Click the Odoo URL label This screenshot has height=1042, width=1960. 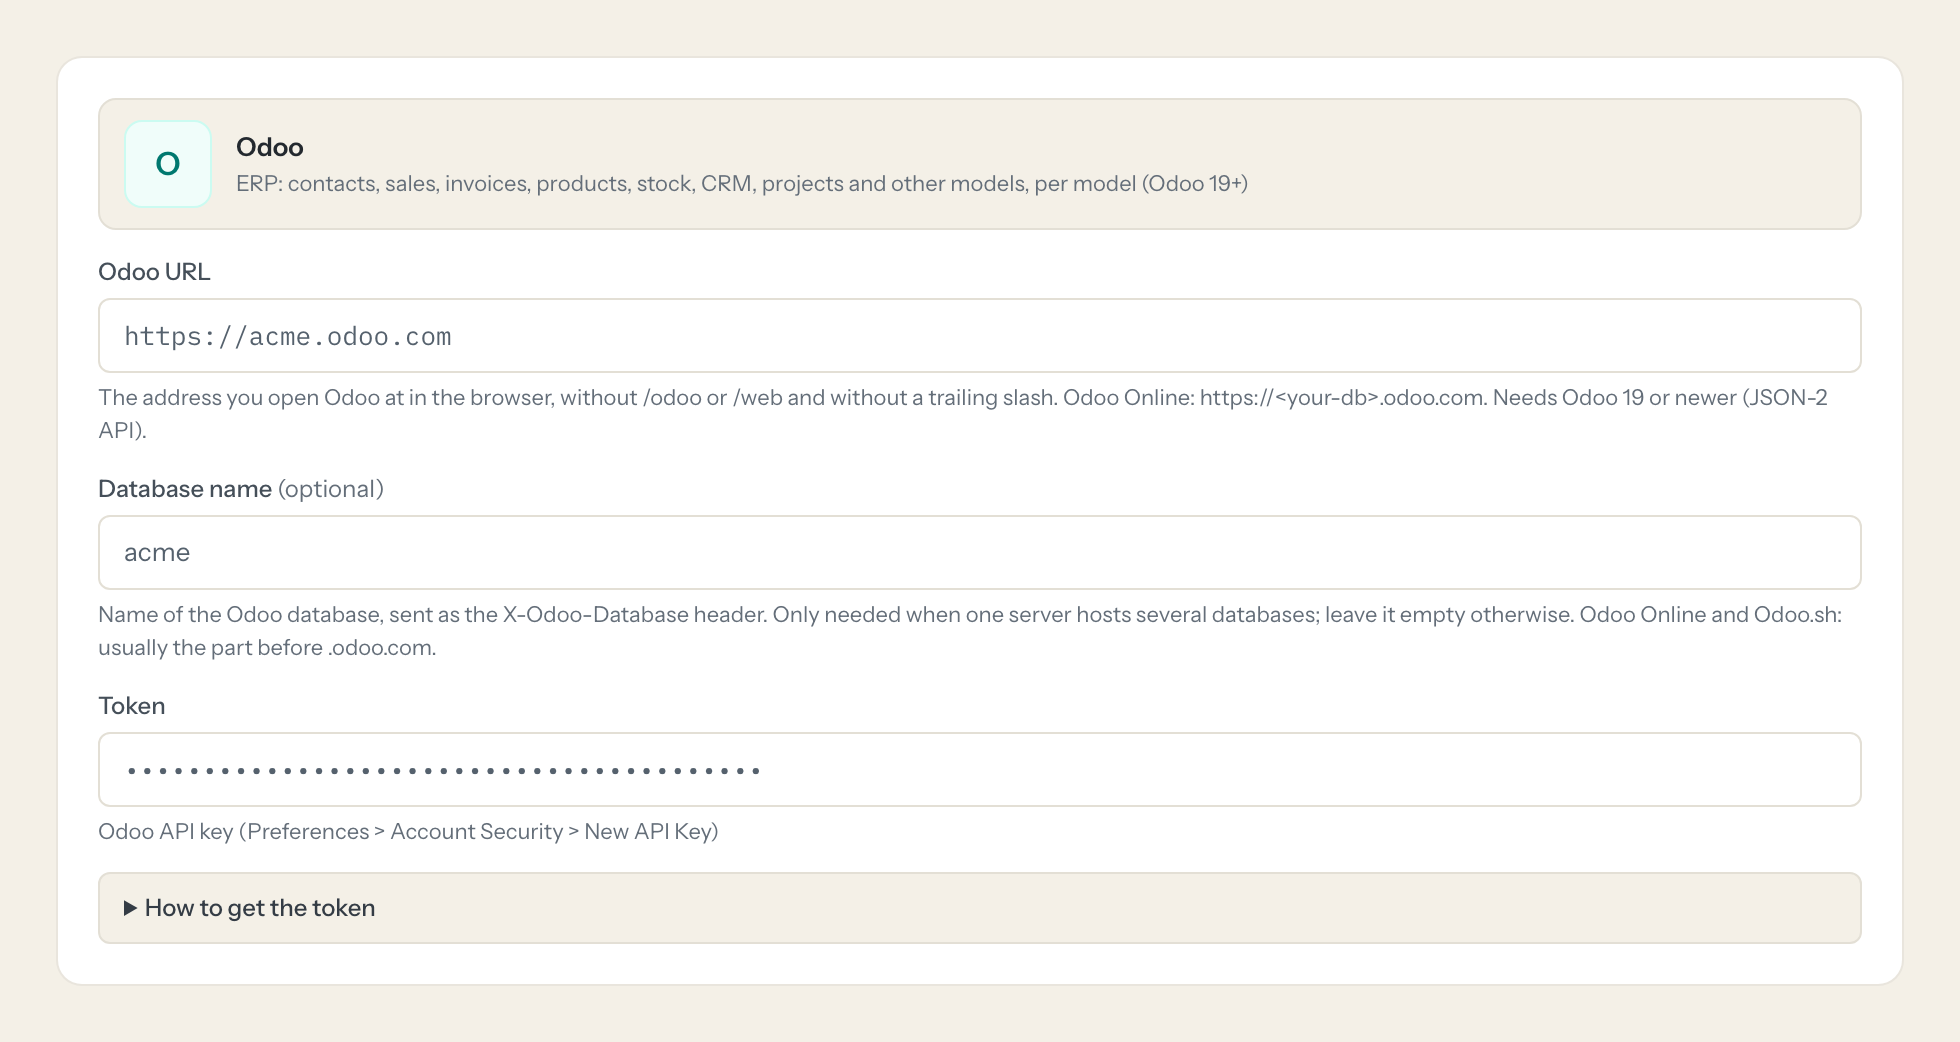pyautogui.click(x=154, y=272)
